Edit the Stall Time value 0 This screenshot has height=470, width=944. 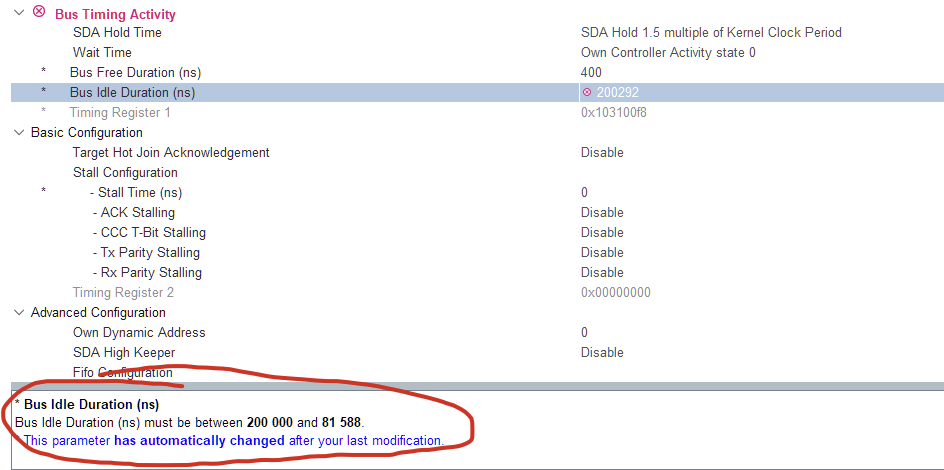pyautogui.click(x=585, y=193)
